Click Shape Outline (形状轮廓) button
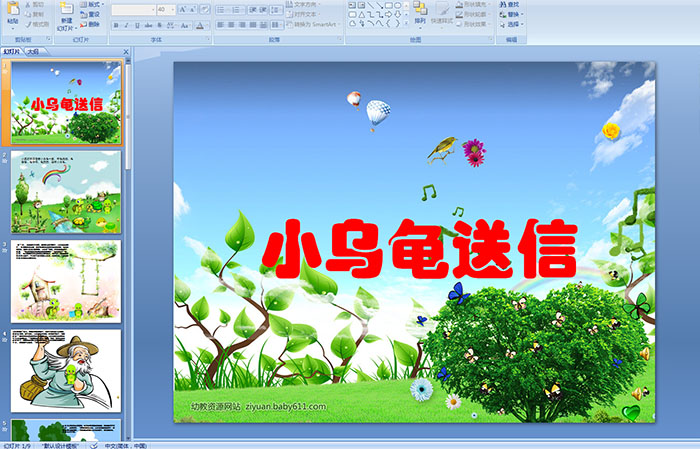Screen dimensions: 700x449 click(472, 14)
